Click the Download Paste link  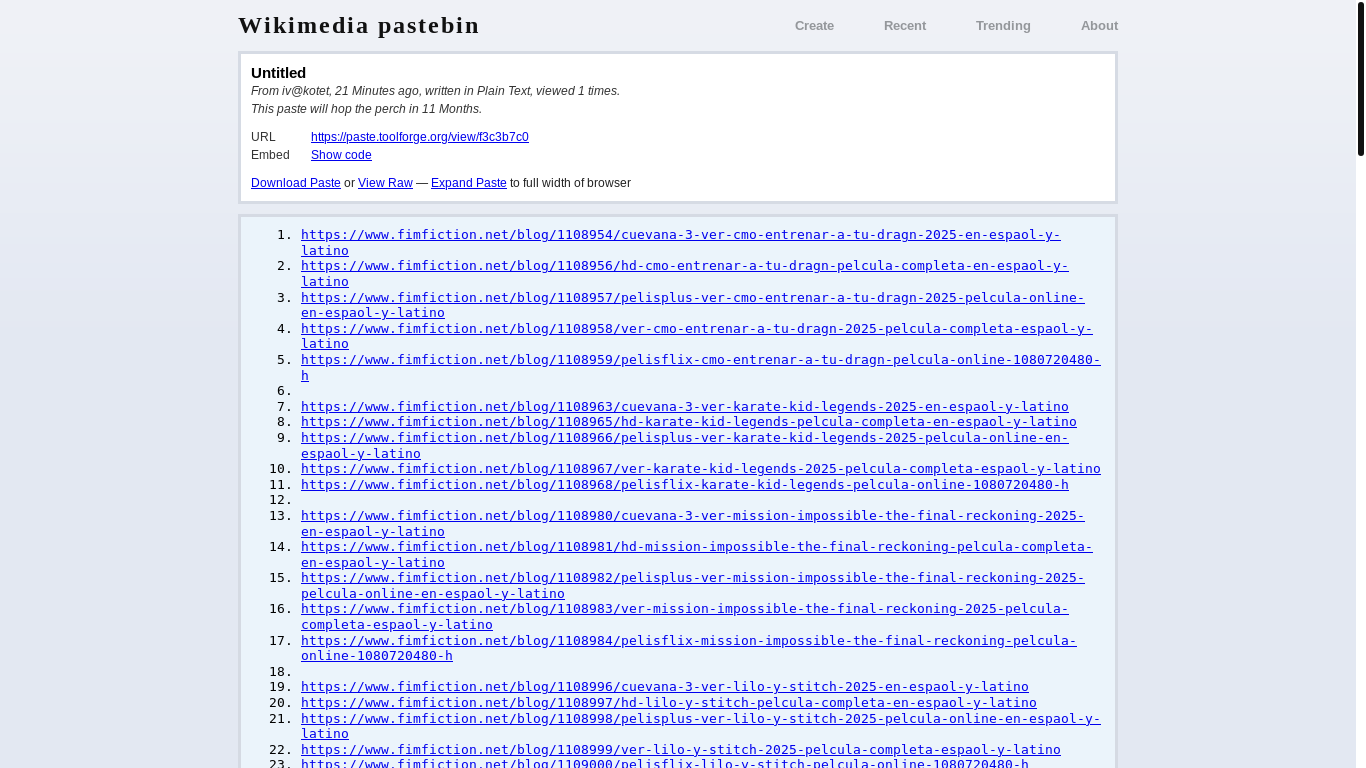point(296,183)
